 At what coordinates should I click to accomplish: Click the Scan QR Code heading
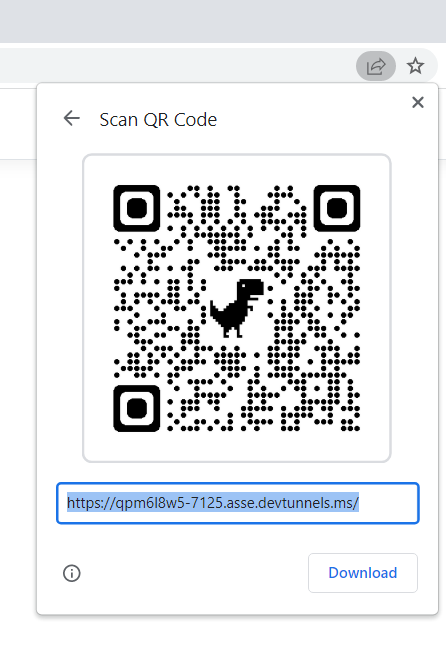pos(158,120)
